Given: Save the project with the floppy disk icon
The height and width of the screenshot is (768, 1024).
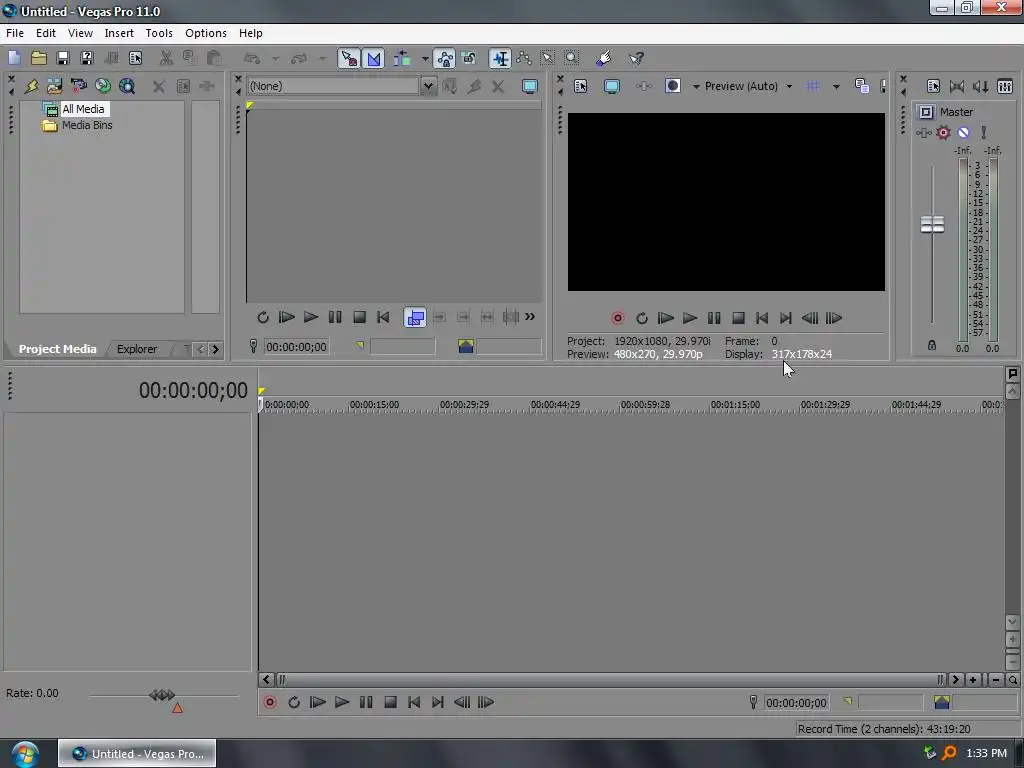Looking at the screenshot, I should [x=63, y=58].
